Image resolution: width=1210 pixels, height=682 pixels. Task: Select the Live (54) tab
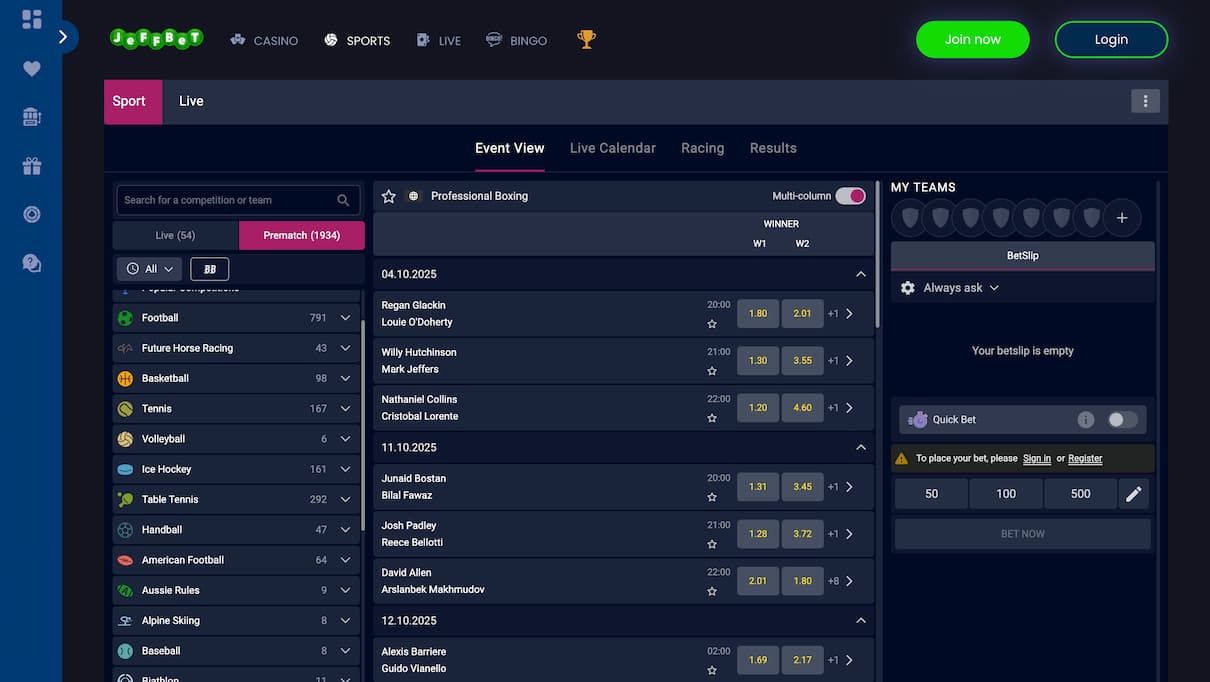coord(175,236)
